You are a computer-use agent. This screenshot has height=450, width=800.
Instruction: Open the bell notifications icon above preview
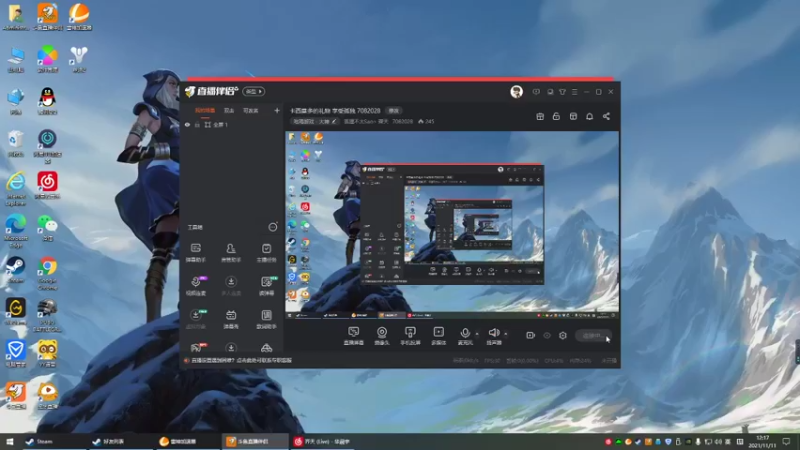(x=589, y=116)
